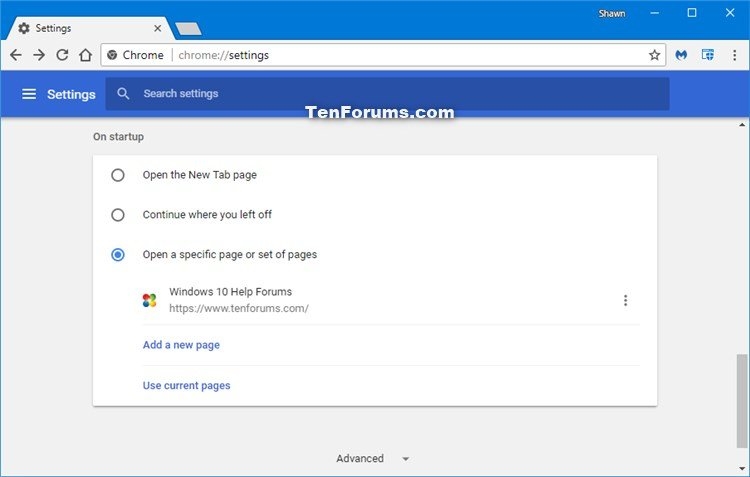Open the Settings hamburger menu
Screen dimensions: 750x477
click(x=29, y=94)
